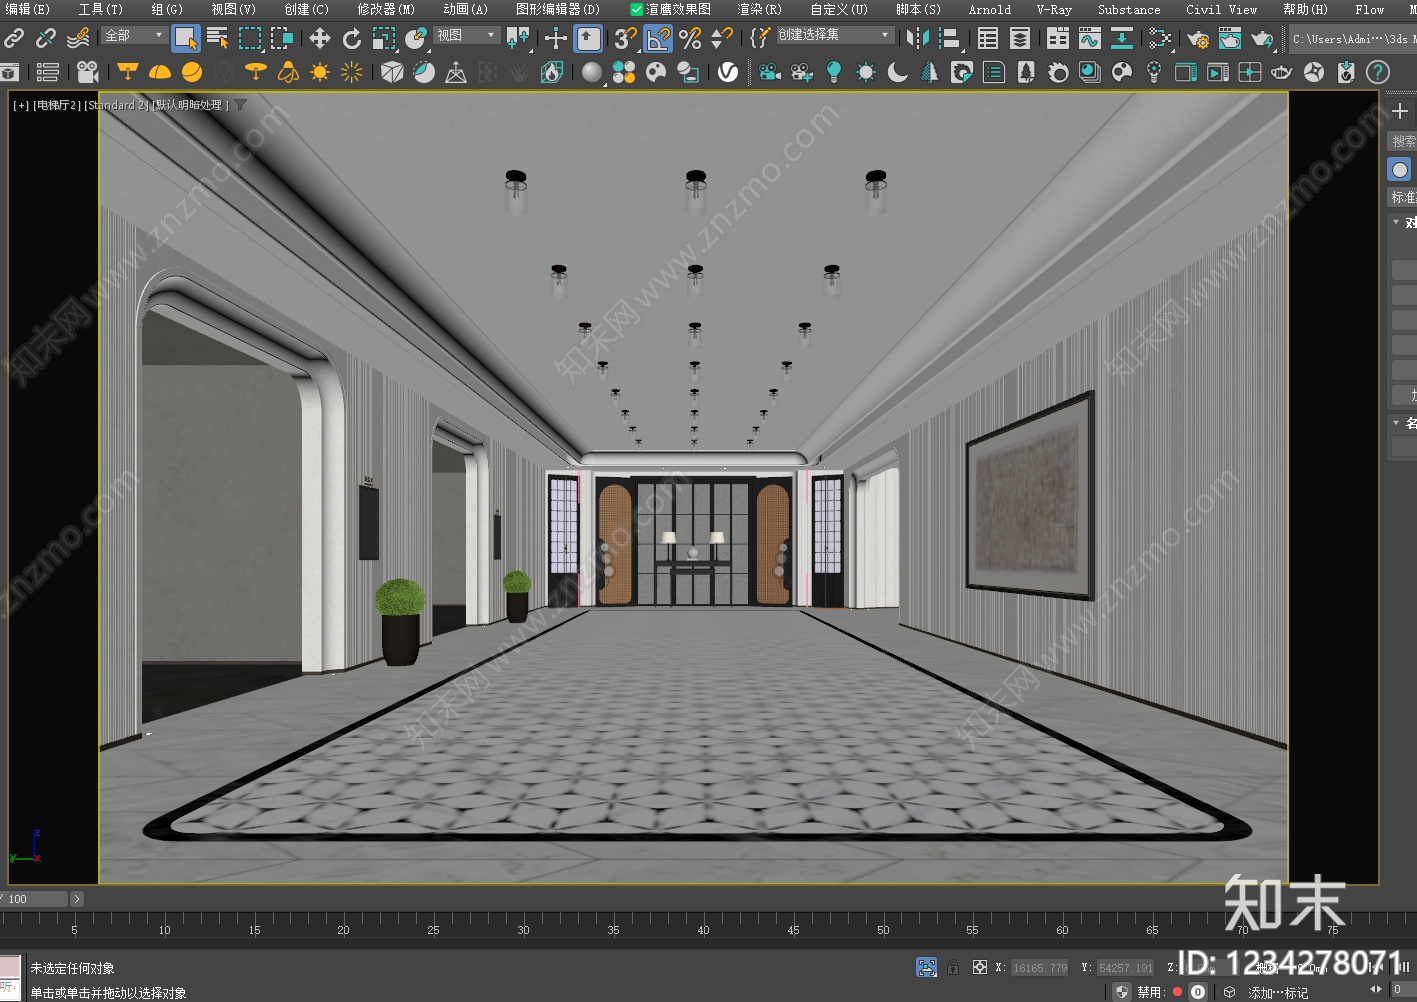1417x1002 pixels.
Task: Select the Scale tool
Action: click(x=383, y=39)
